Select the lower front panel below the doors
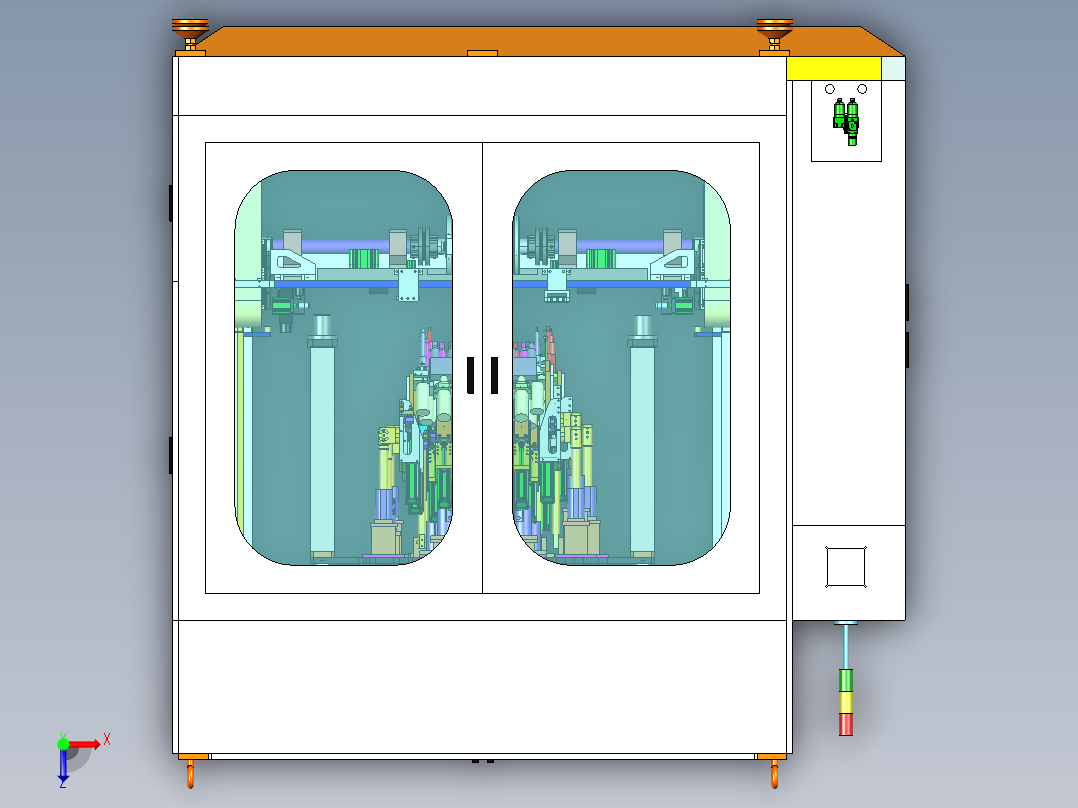The height and width of the screenshot is (808, 1078). 482,687
